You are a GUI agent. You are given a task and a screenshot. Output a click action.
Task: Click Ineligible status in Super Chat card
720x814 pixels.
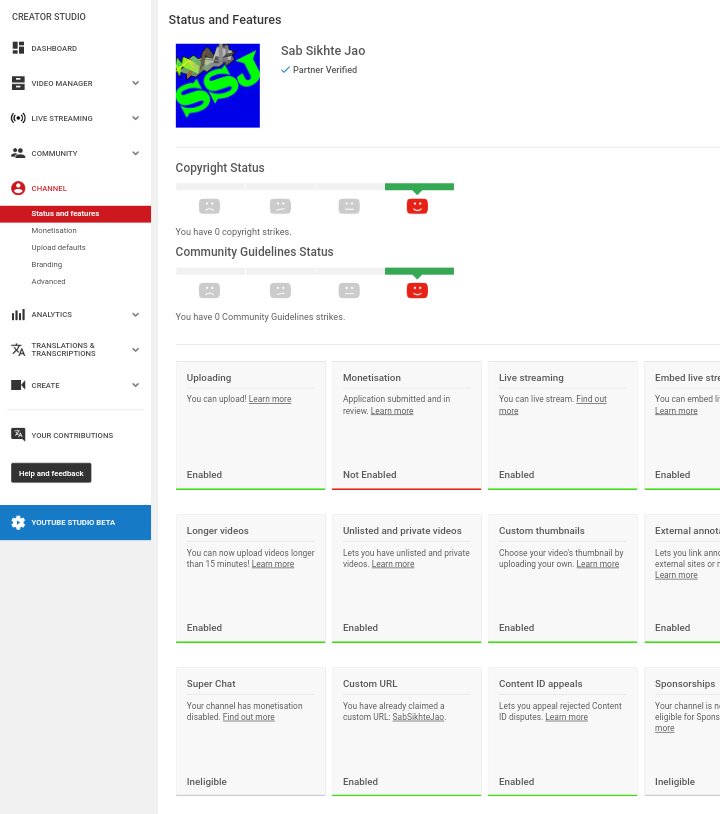coord(207,781)
